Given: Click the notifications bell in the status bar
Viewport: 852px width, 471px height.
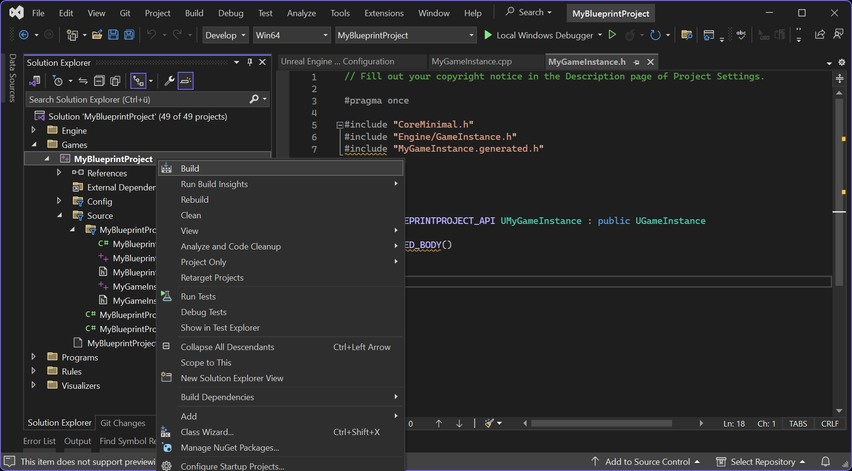Looking at the screenshot, I should tap(825, 462).
